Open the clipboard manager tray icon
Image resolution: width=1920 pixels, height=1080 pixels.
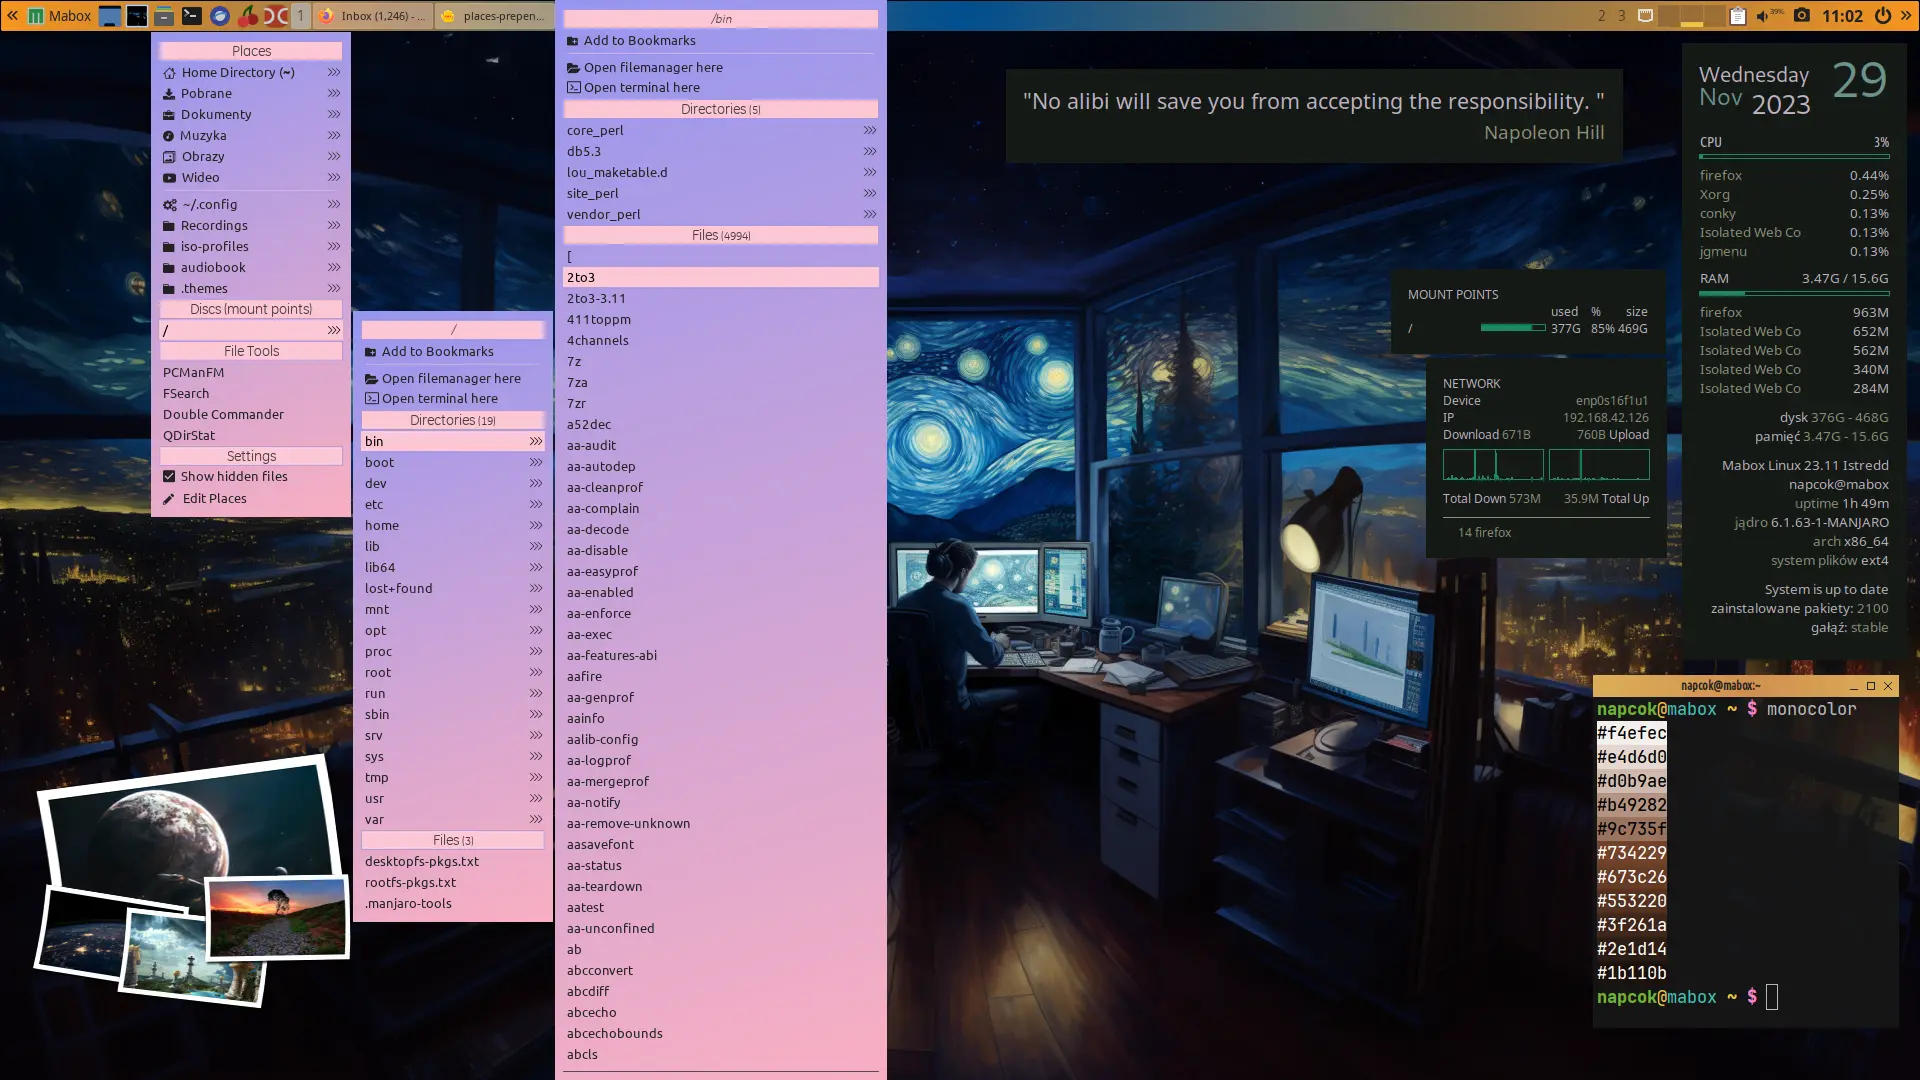tap(1738, 15)
